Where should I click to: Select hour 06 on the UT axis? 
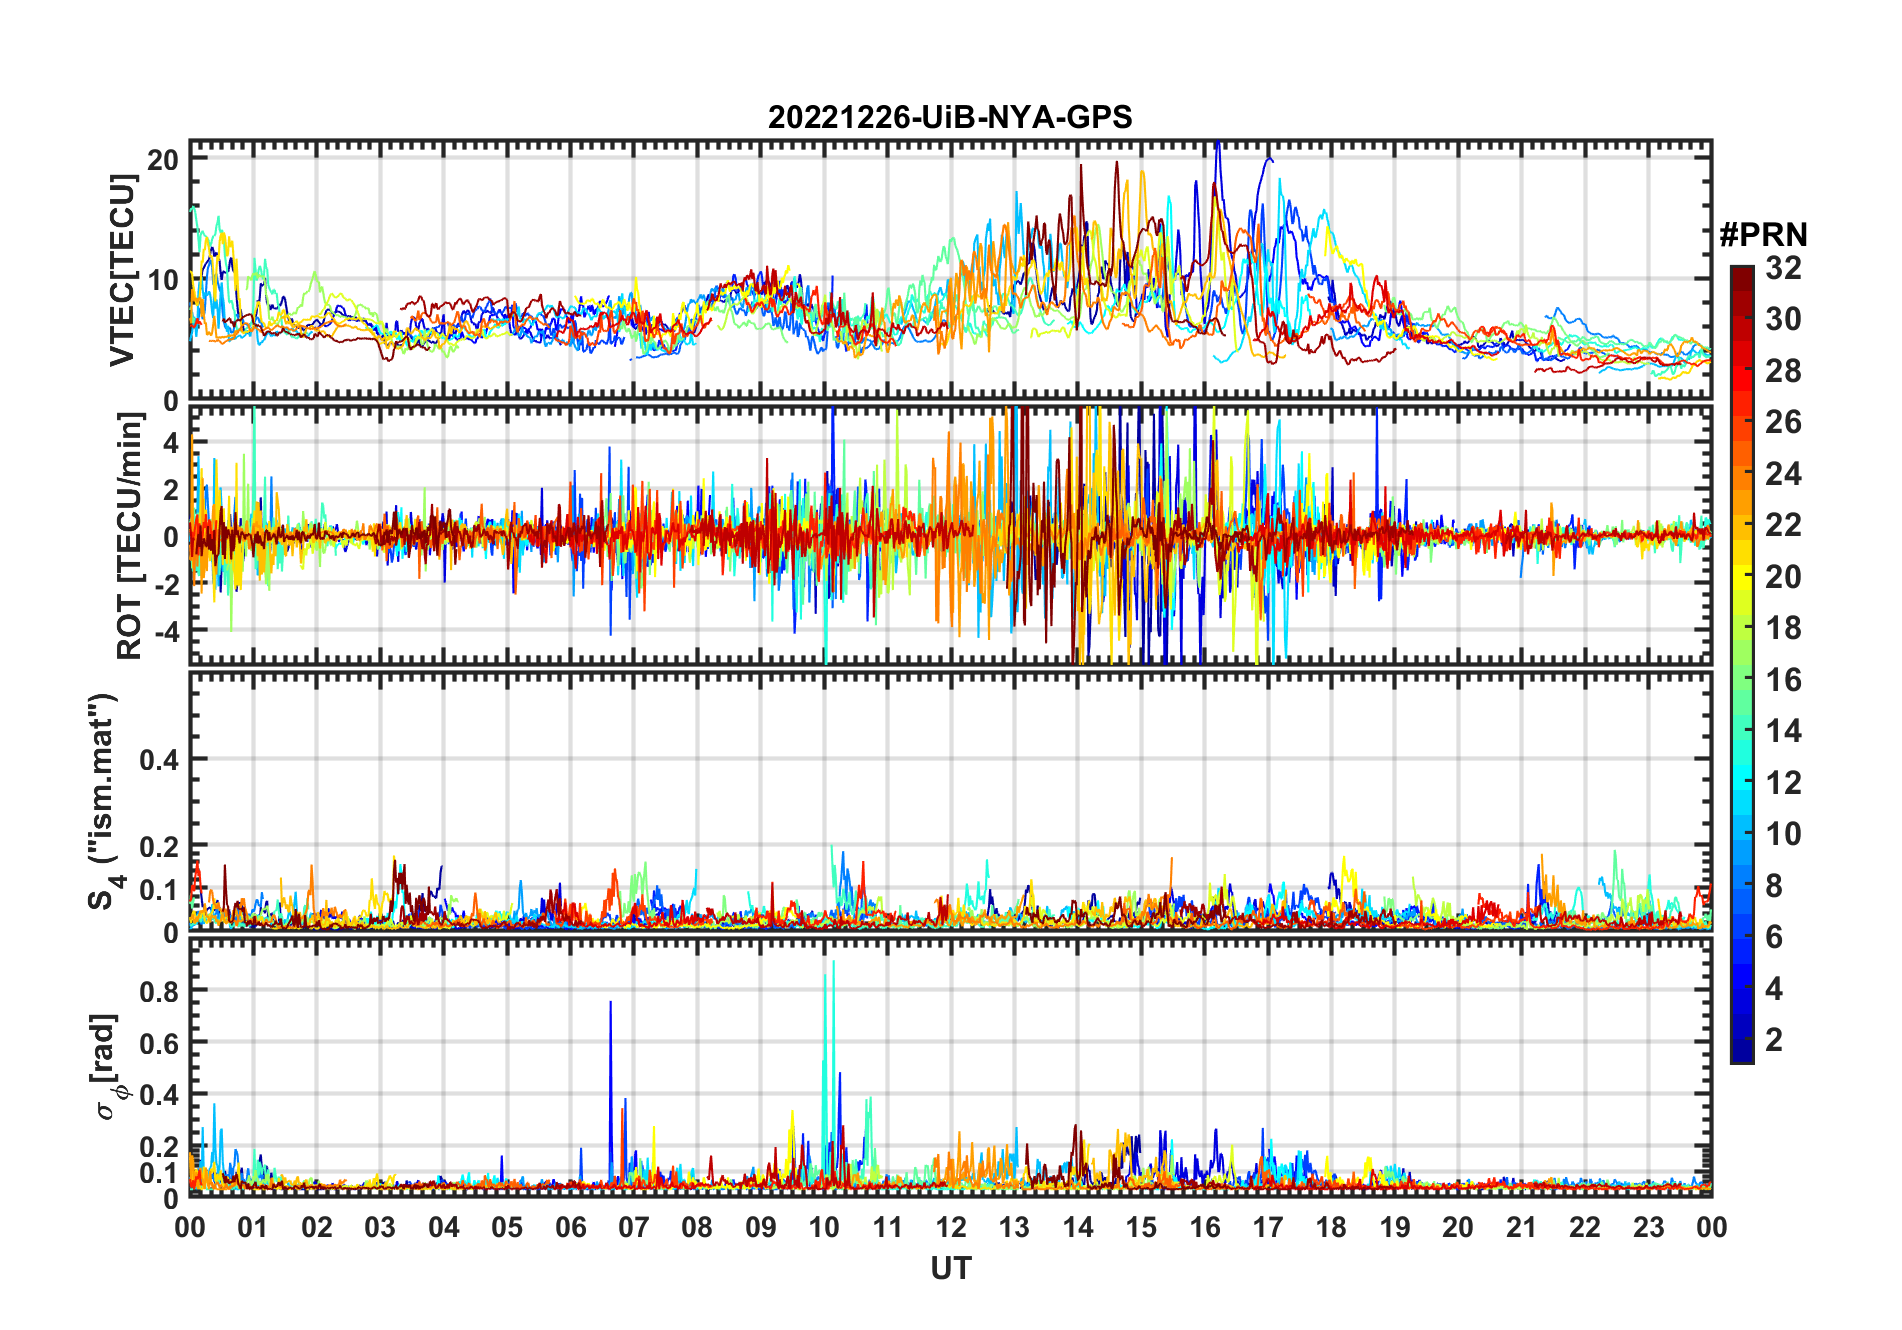[x=570, y=1227]
